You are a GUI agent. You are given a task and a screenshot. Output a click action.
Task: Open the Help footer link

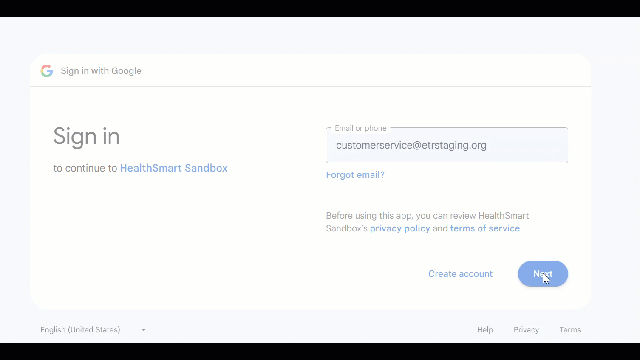click(x=485, y=329)
